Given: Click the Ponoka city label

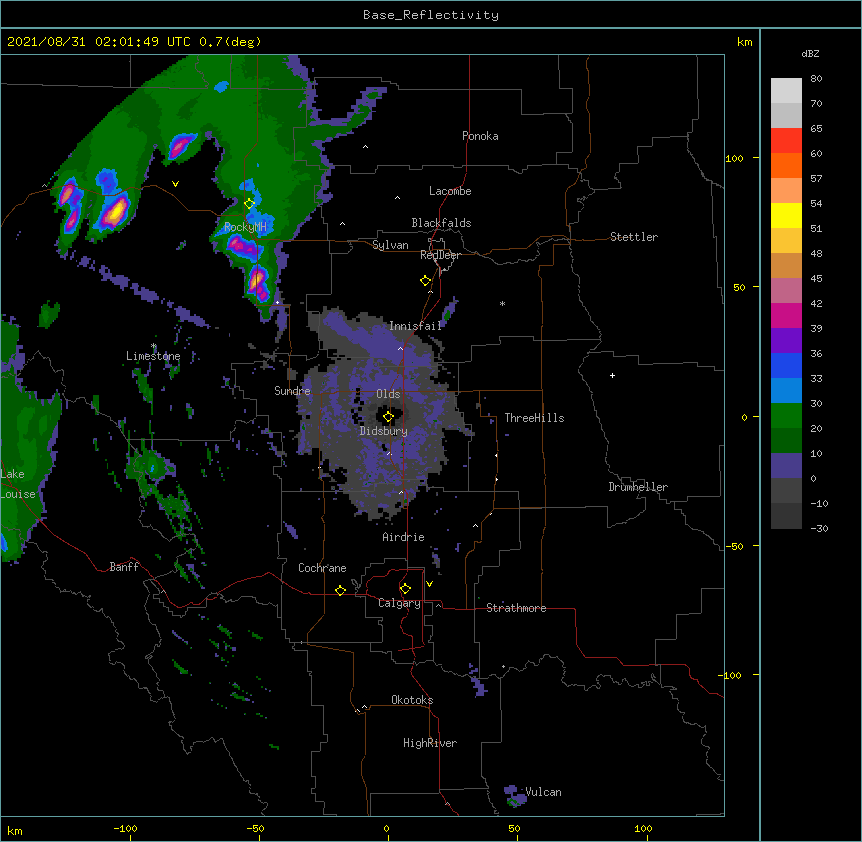Looking at the screenshot, I should pos(480,136).
